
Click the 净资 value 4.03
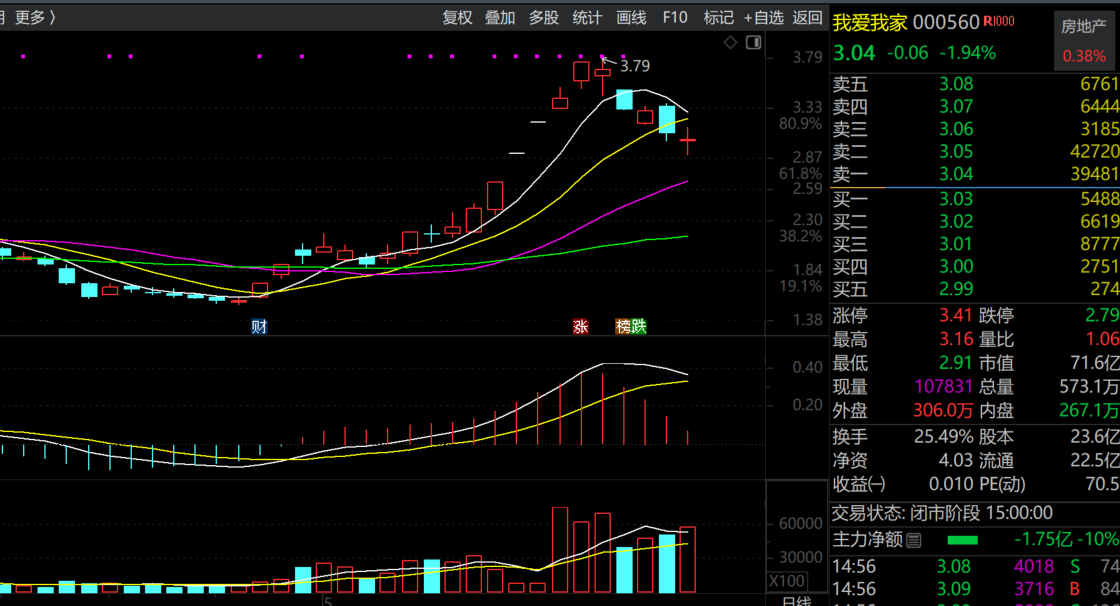click(956, 460)
